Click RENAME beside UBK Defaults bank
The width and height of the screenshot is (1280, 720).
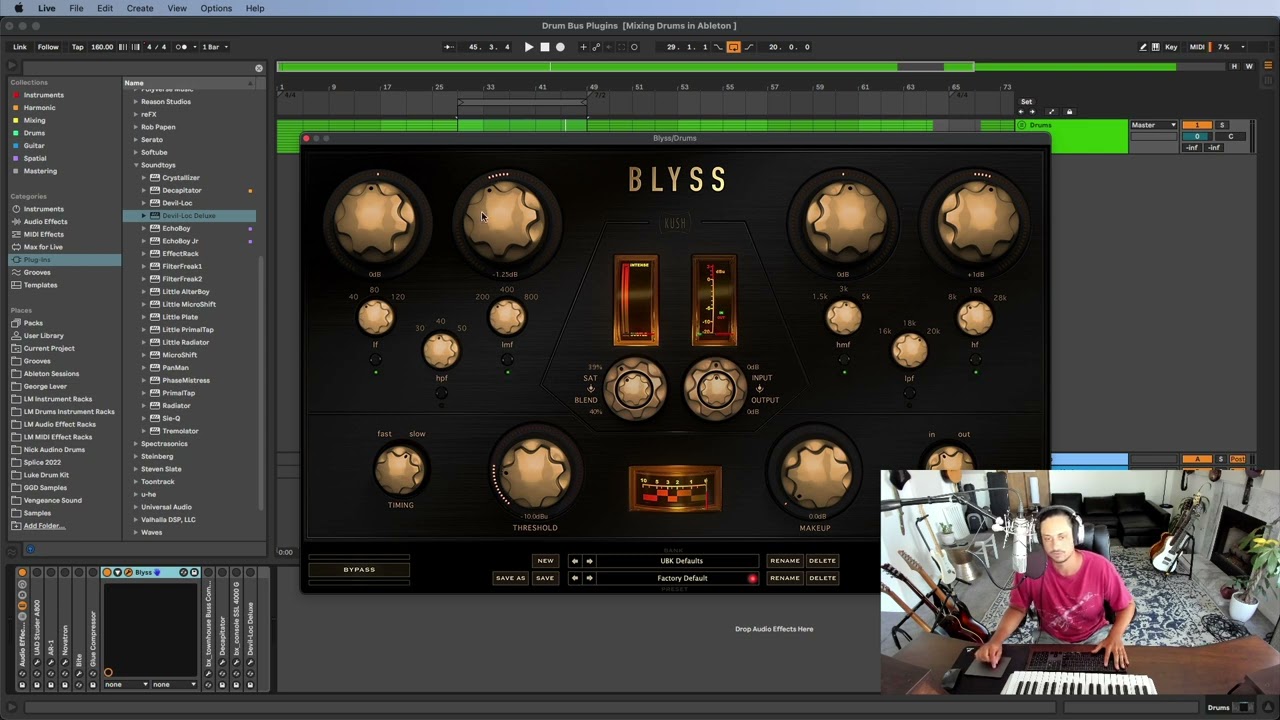(785, 561)
